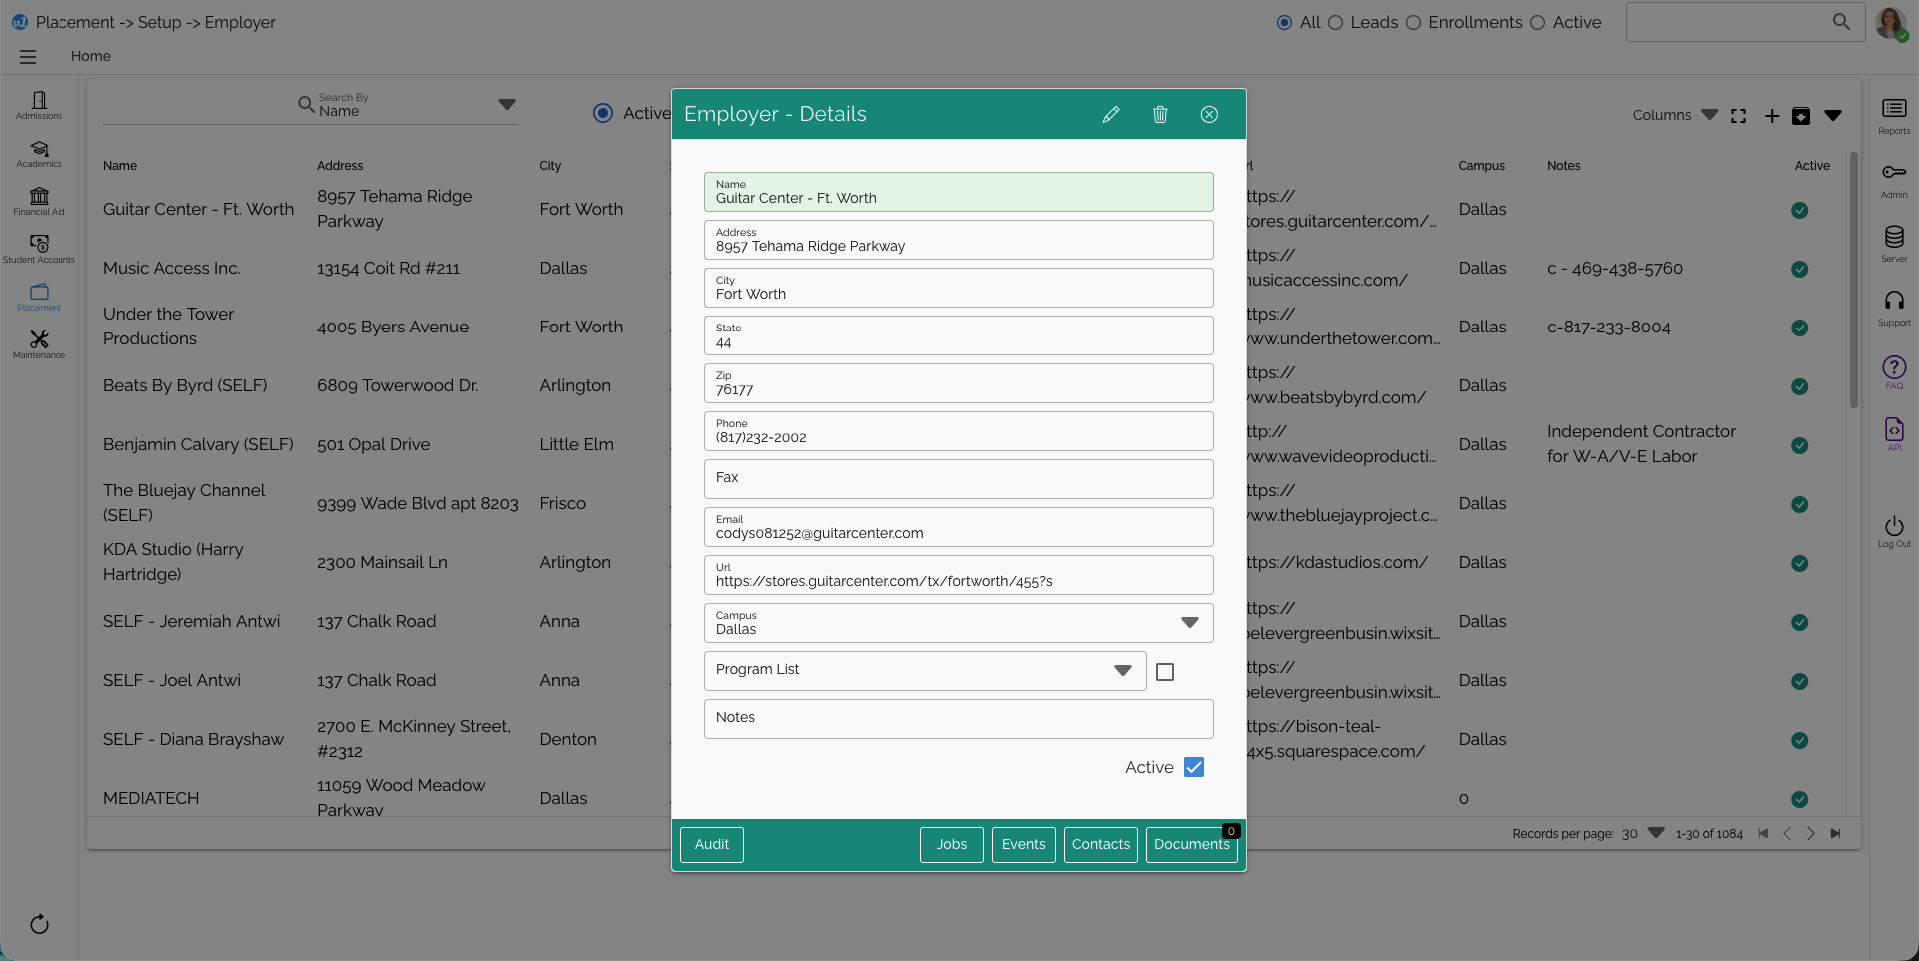Click the Log Out power icon
The image size is (1919, 961).
click(x=1893, y=530)
